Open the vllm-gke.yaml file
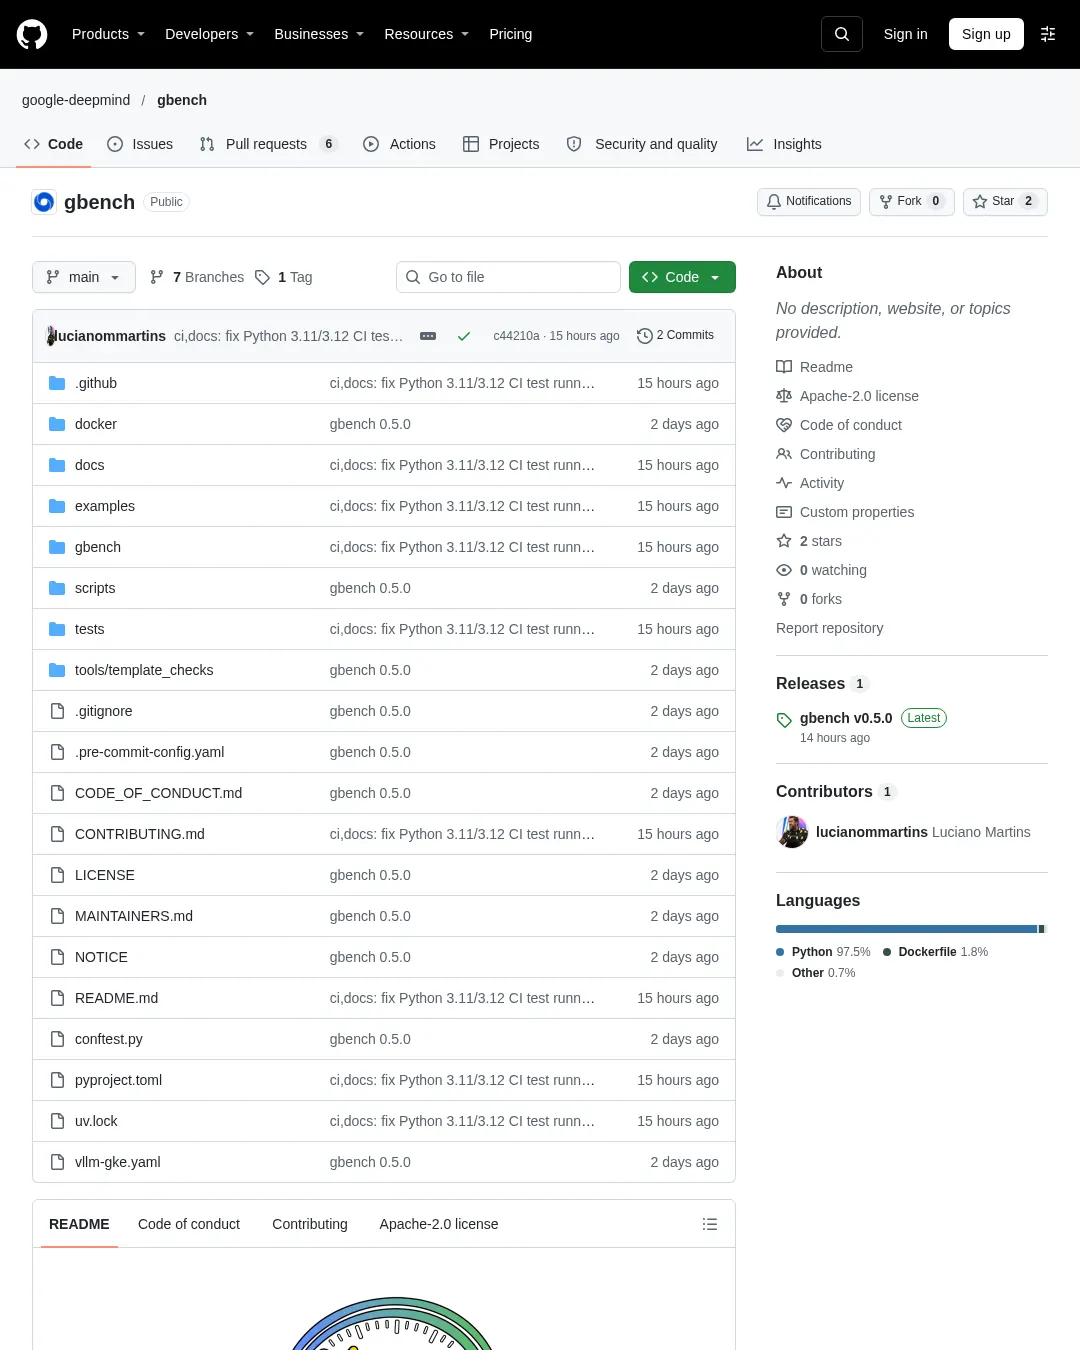The height and width of the screenshot is (1350, 1080). tap(118, 1162)
